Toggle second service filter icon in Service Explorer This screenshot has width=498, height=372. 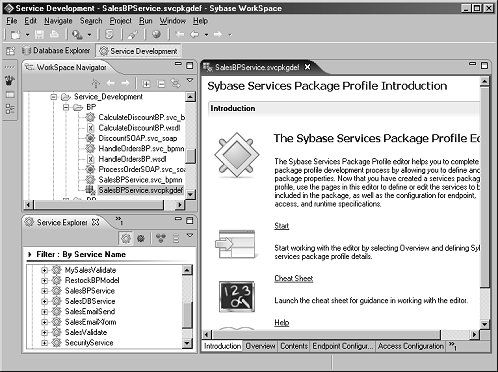coord(141,238)
